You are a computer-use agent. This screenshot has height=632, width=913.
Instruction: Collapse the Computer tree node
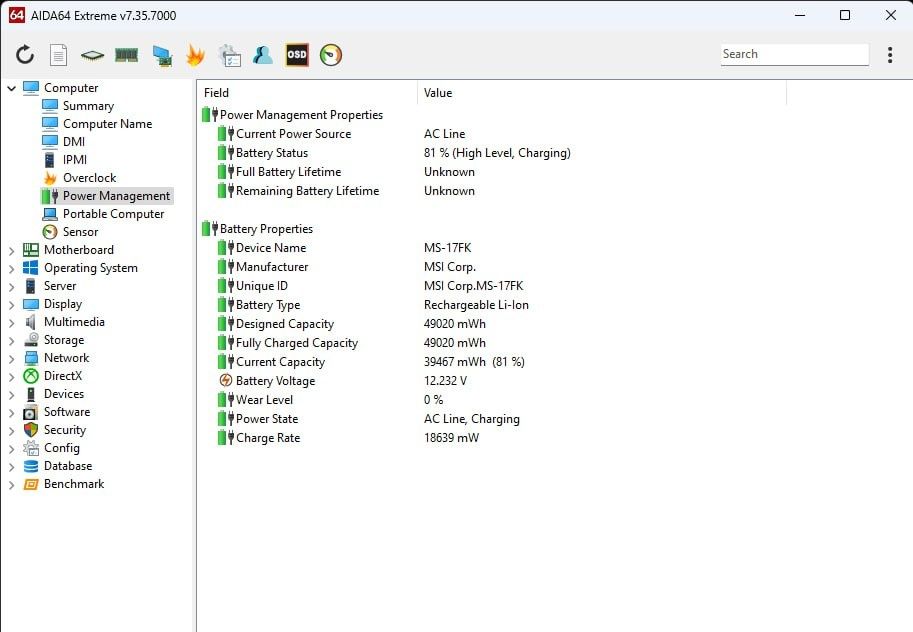[11, 88]
